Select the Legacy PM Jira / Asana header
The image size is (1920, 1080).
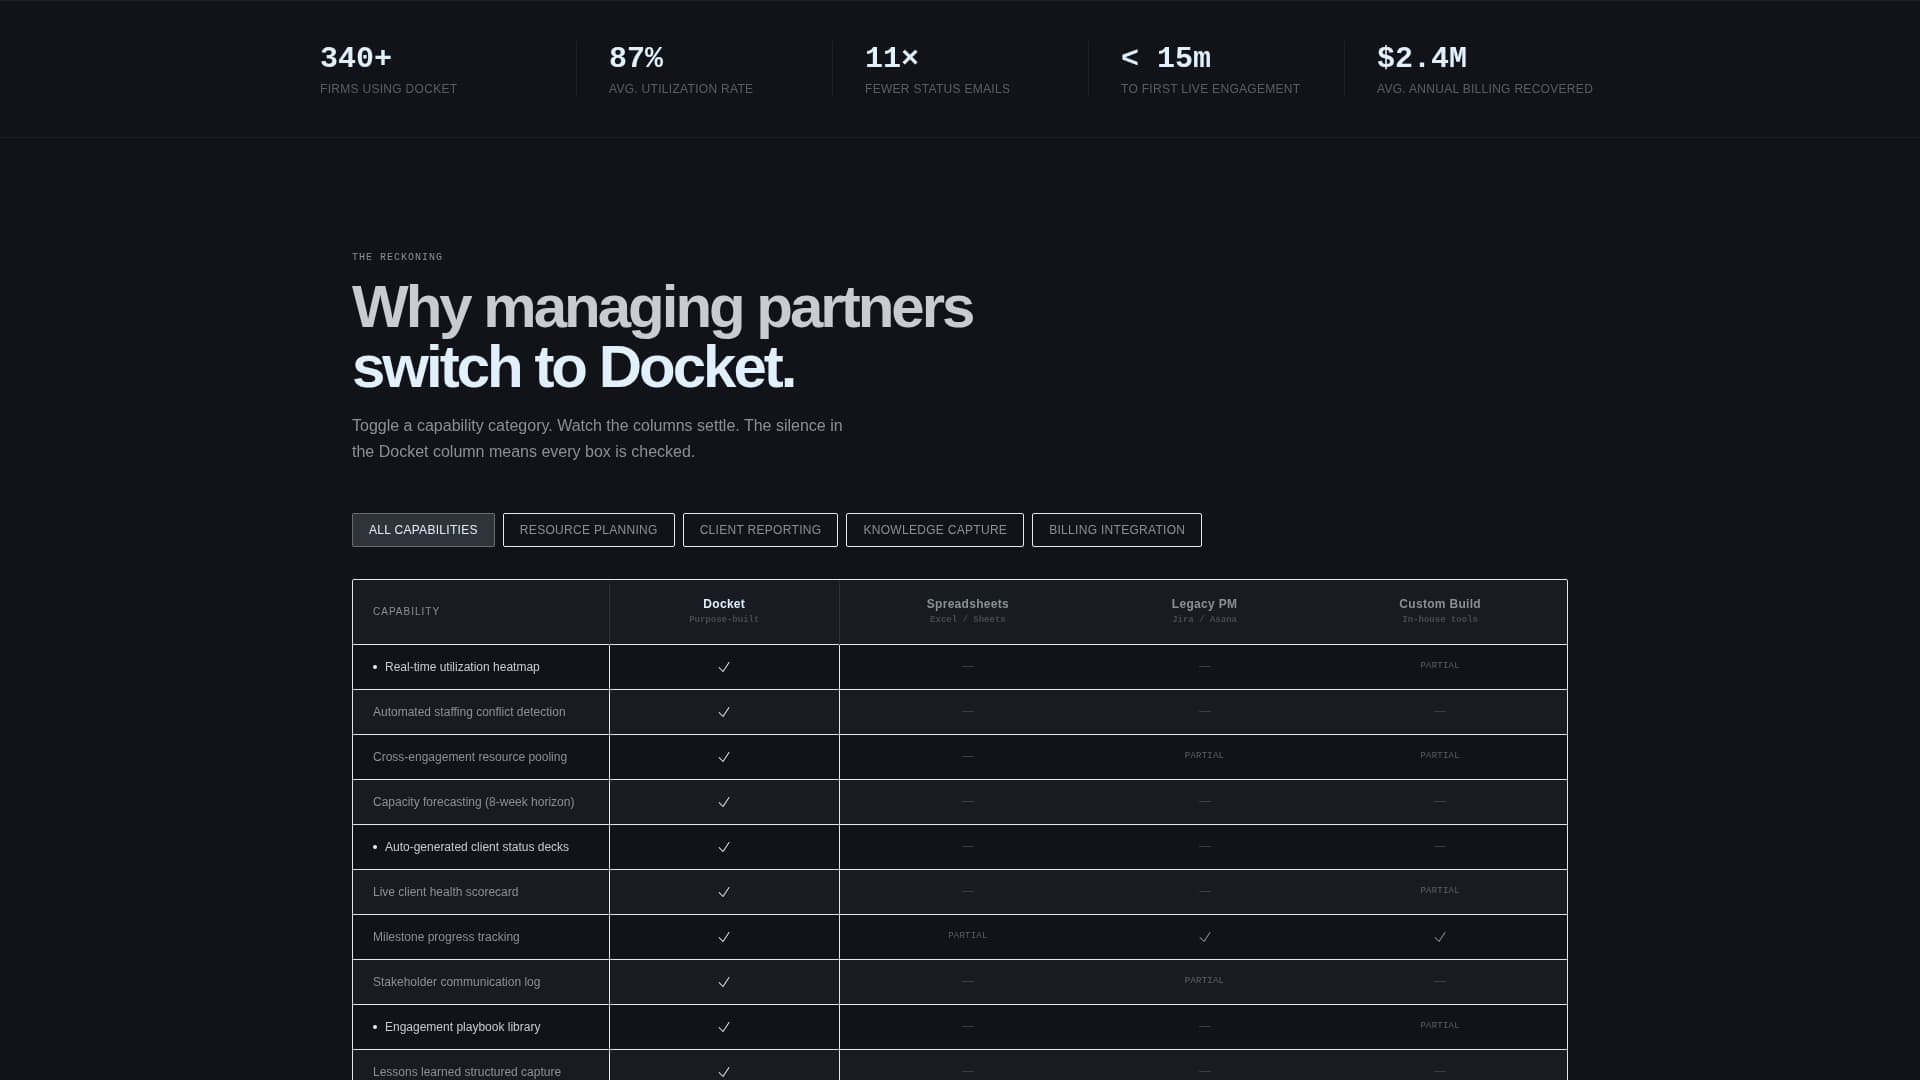[x=1204, y=610]
